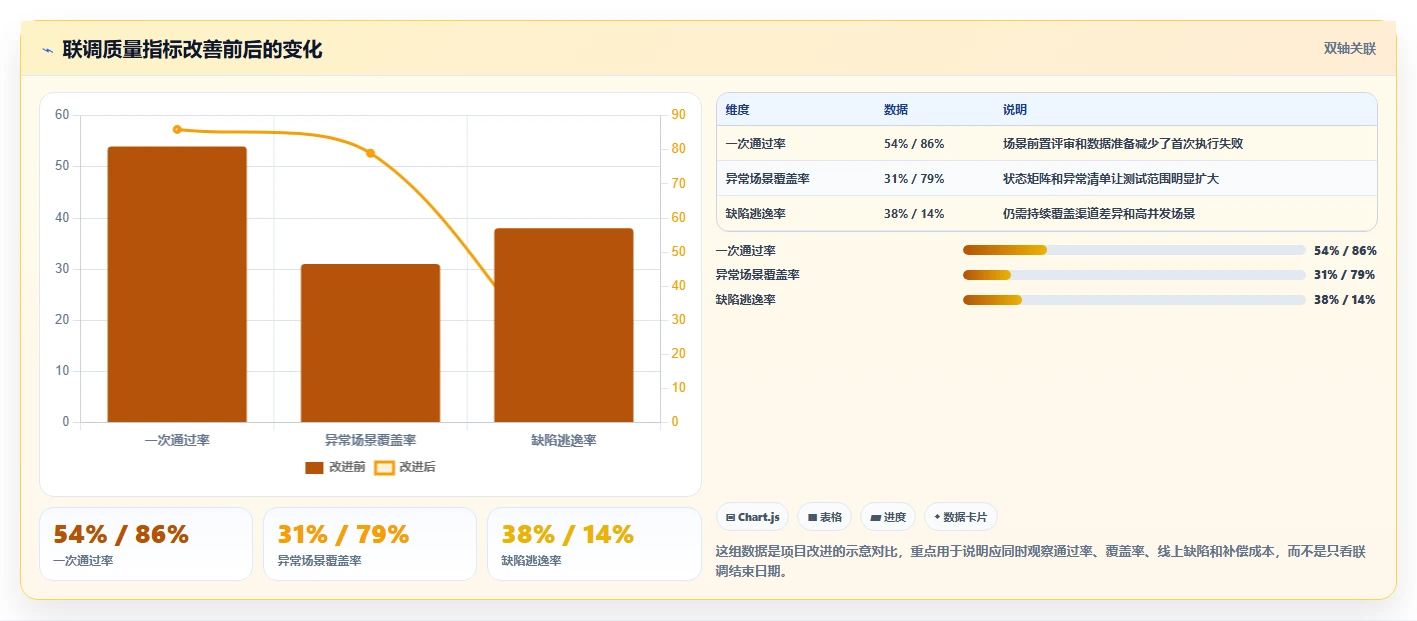Toggle the 改进前 legend entry

tap(335, 467)
